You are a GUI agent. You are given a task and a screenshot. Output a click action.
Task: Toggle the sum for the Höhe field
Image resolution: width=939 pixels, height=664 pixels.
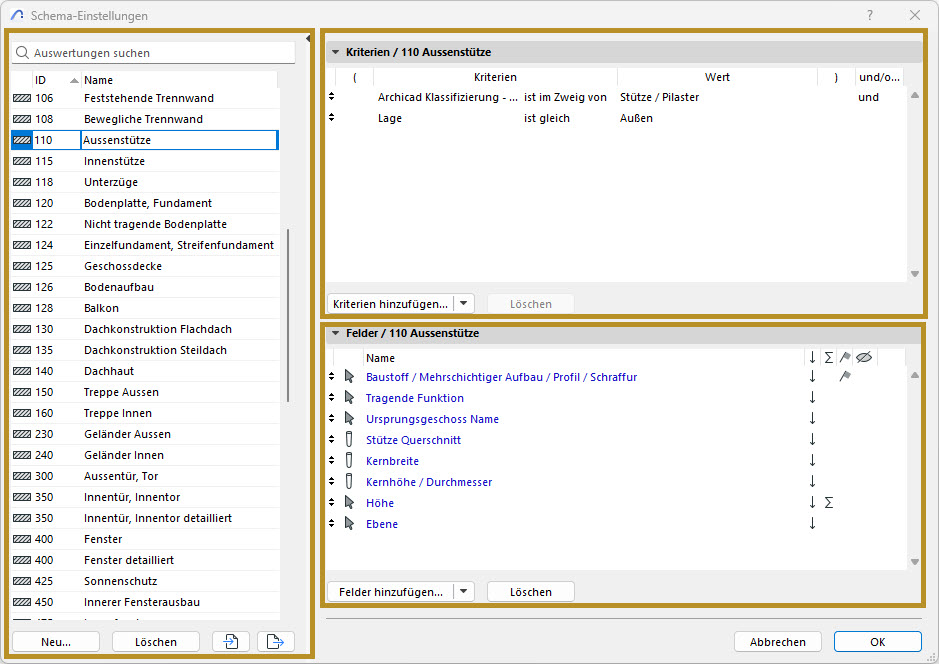pyautogui.click(x=829, y=502)
